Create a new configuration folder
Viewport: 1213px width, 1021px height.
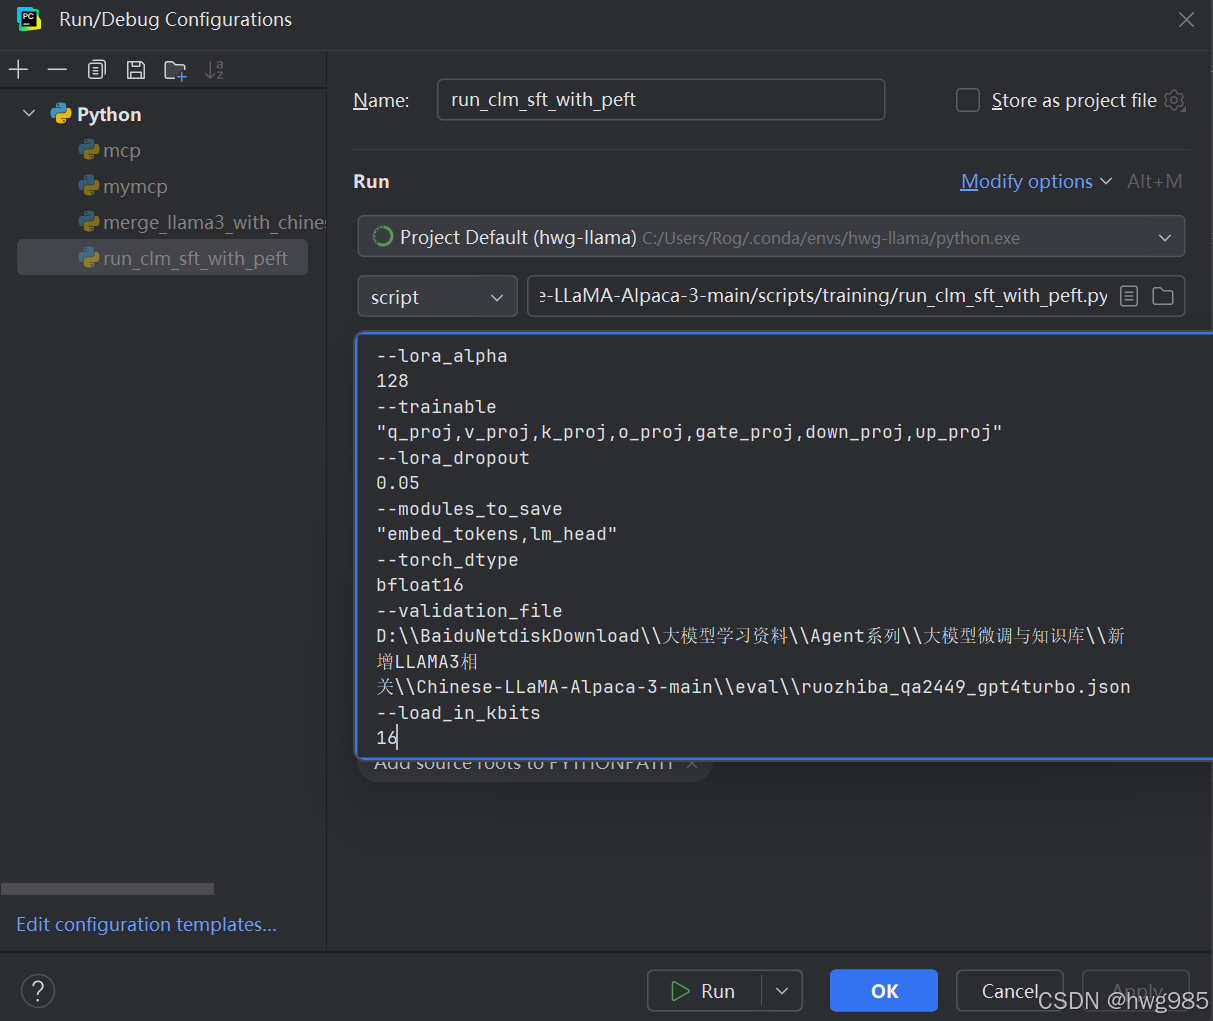[176, 70]
